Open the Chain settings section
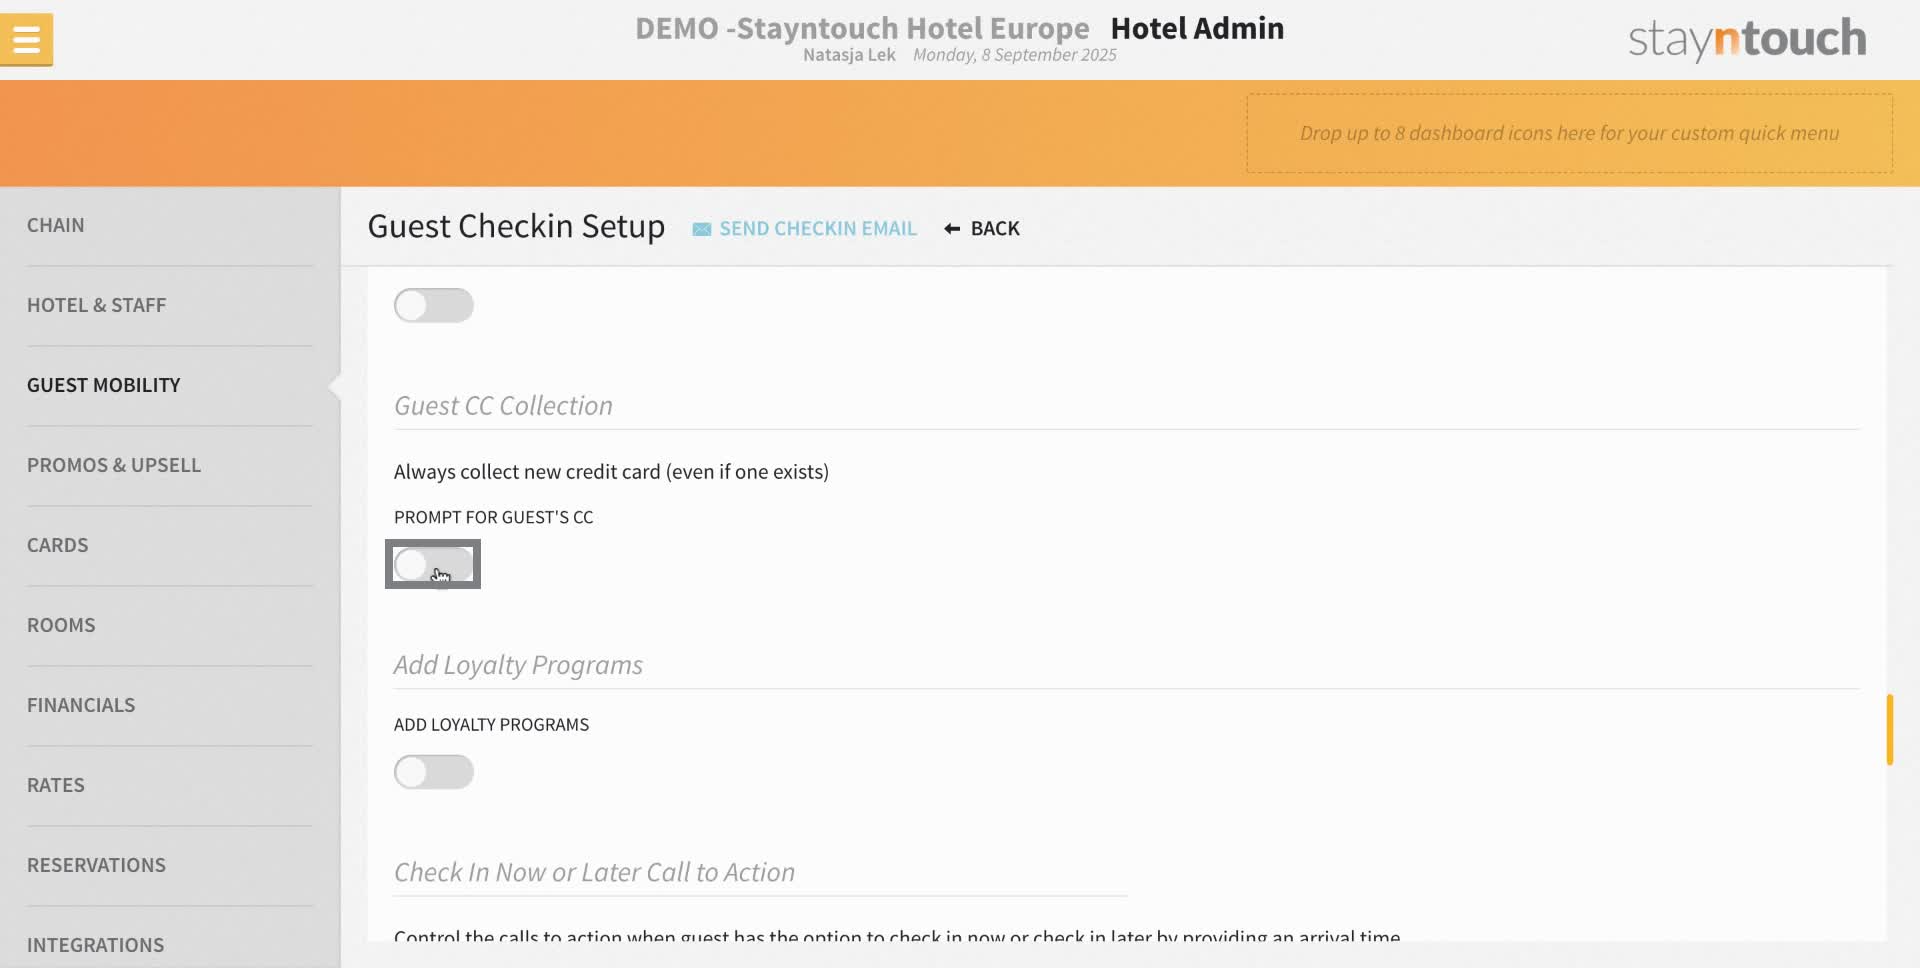This screenshot has width=1920, height=968. (56, 225)
